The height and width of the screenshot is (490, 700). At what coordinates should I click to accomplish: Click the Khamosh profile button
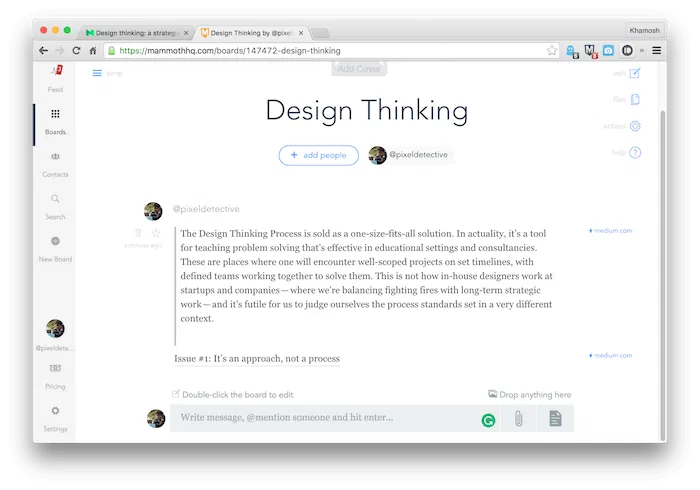tap(644, 30)
